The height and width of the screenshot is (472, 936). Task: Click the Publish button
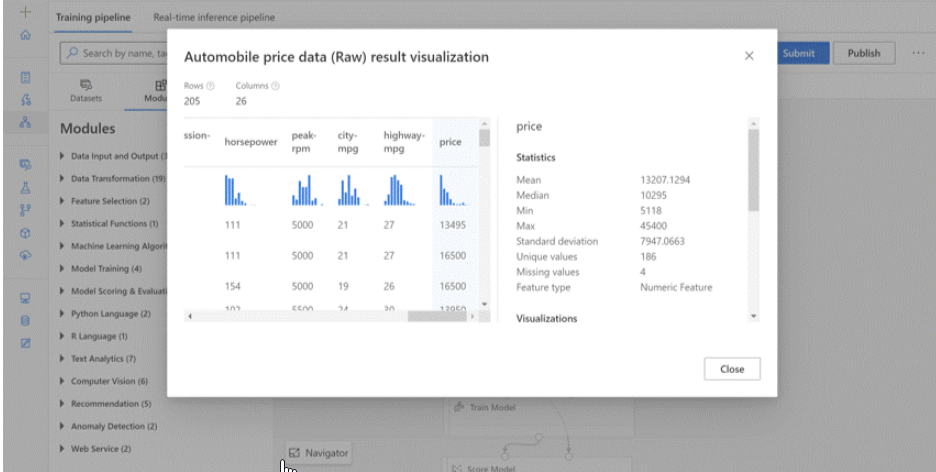863,54
